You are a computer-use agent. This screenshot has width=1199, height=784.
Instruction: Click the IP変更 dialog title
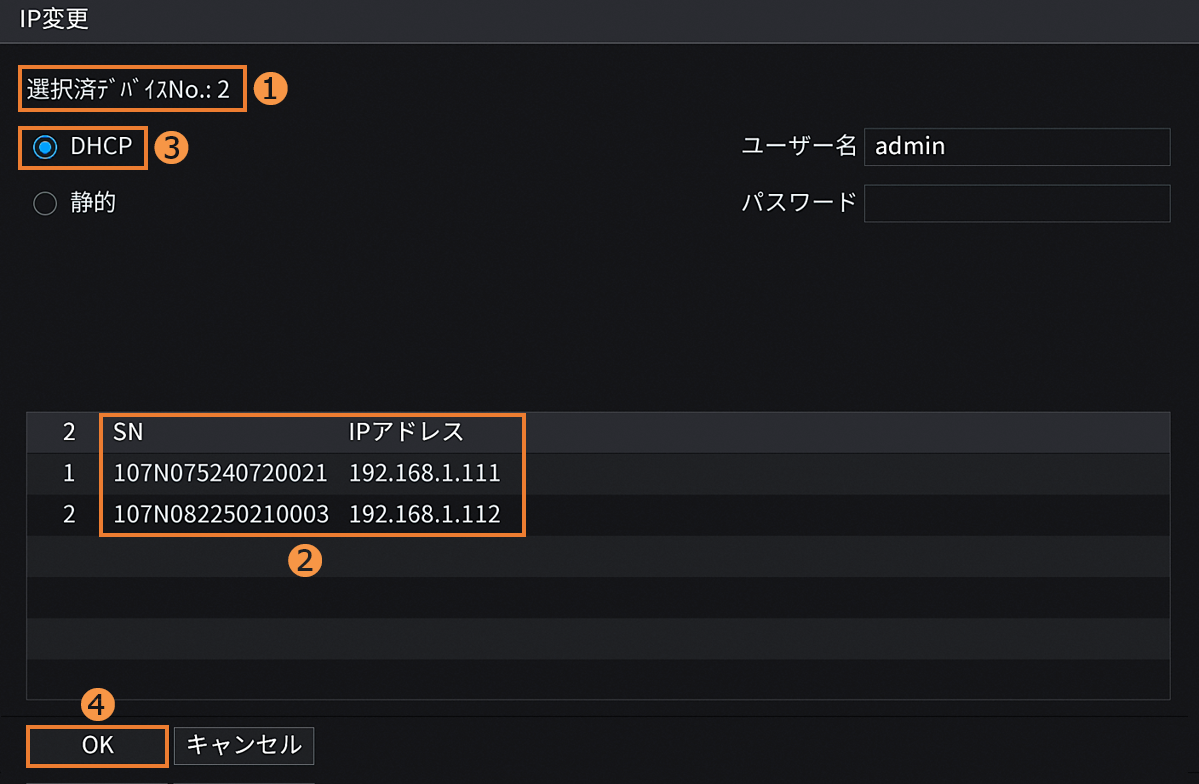pos(54,19)
